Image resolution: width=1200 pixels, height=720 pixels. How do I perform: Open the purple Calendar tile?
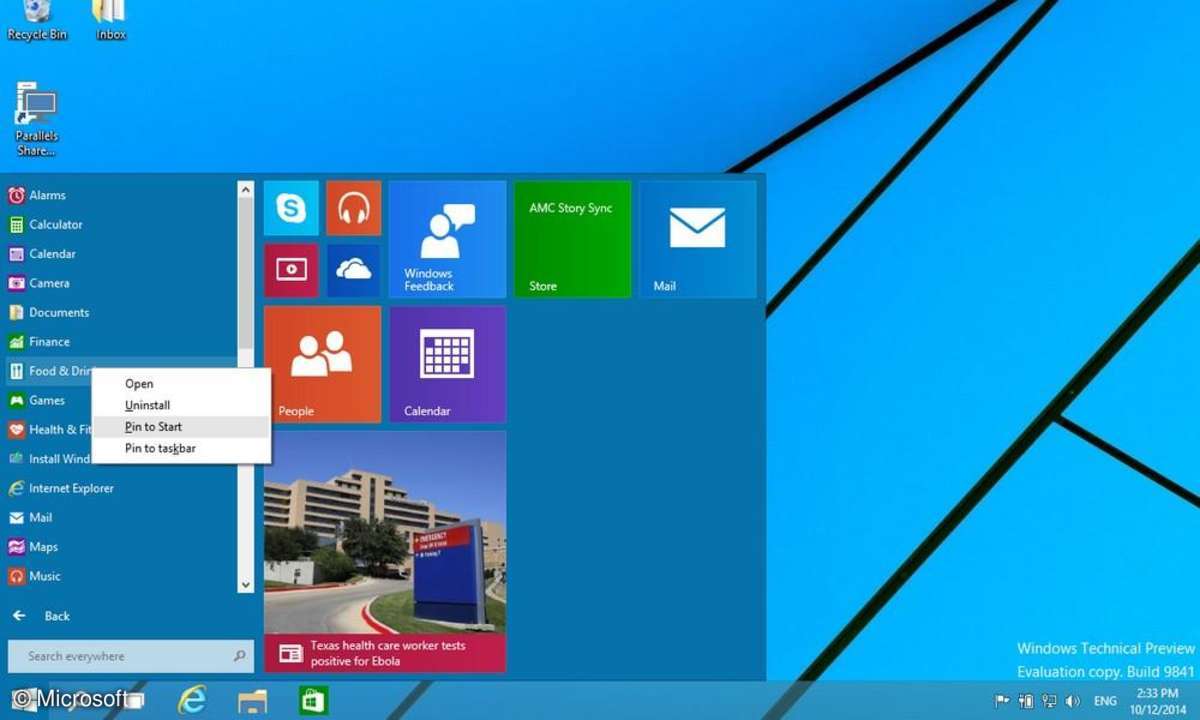[x=447, y=364]
